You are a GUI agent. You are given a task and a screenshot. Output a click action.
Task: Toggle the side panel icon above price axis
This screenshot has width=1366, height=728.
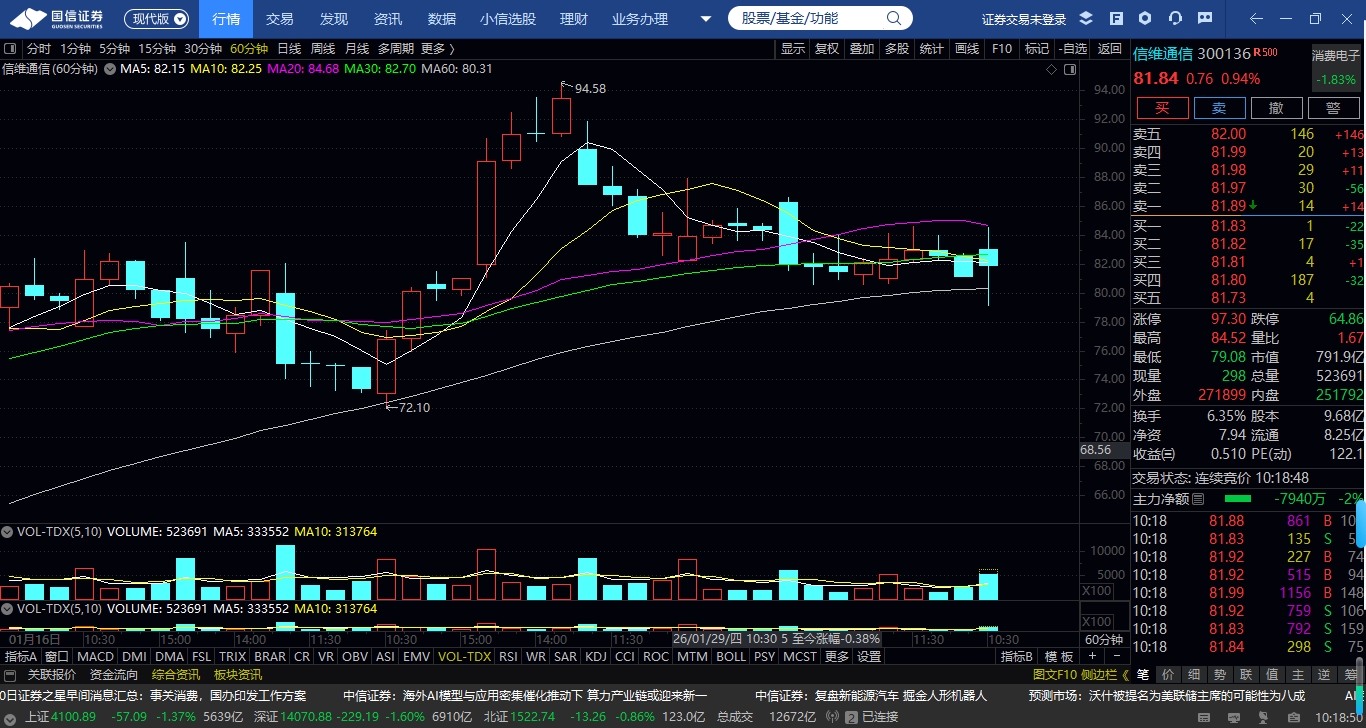point(1070,69)
